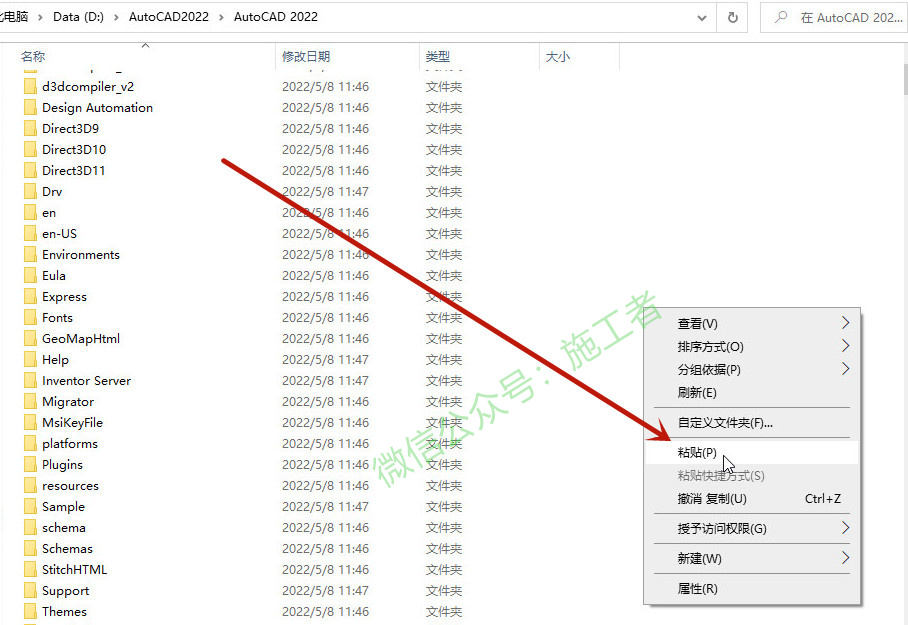Open 属性(R) from context menu
This screenshot has height=625, width=908.
click(x=752, y=589)
